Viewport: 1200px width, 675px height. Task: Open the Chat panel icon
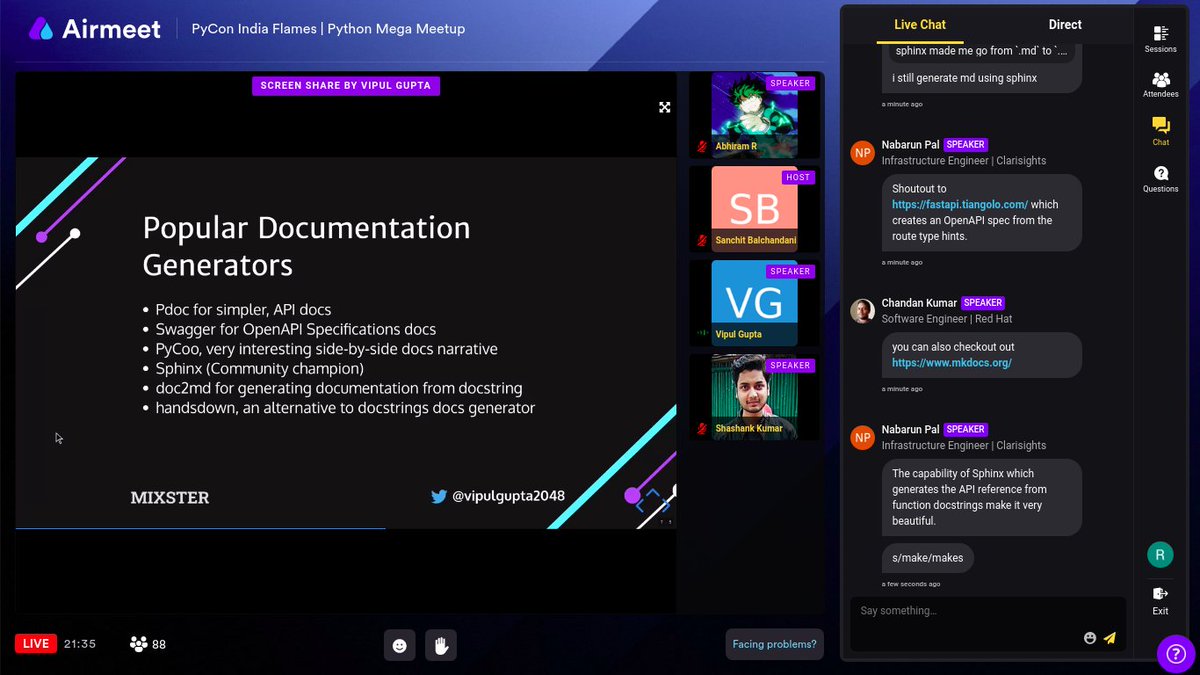[x=1160, y=131]
